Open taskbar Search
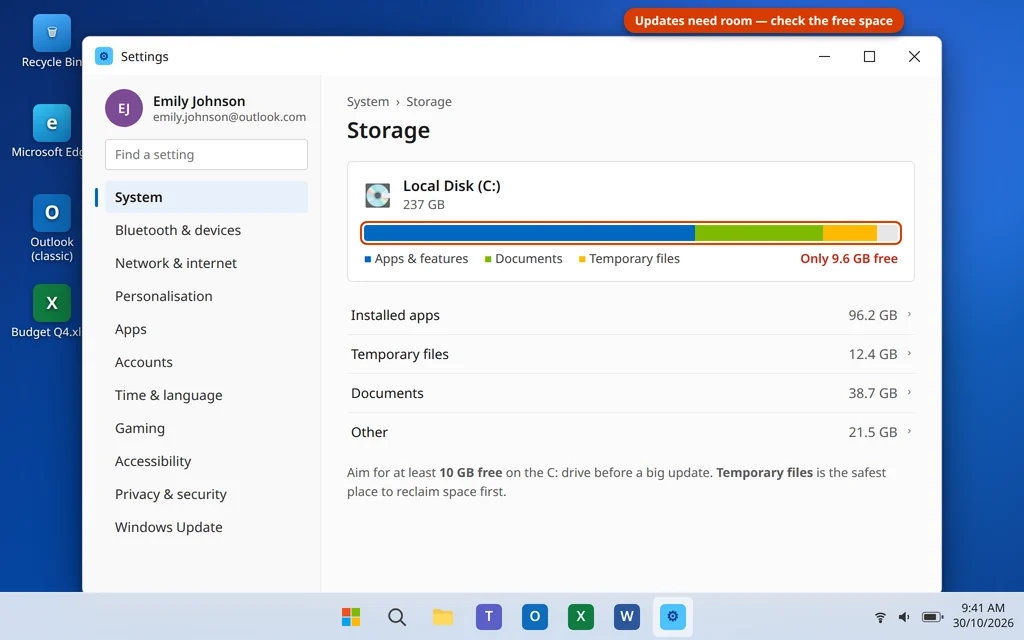1024x640 pixels. tap(396, 616)
